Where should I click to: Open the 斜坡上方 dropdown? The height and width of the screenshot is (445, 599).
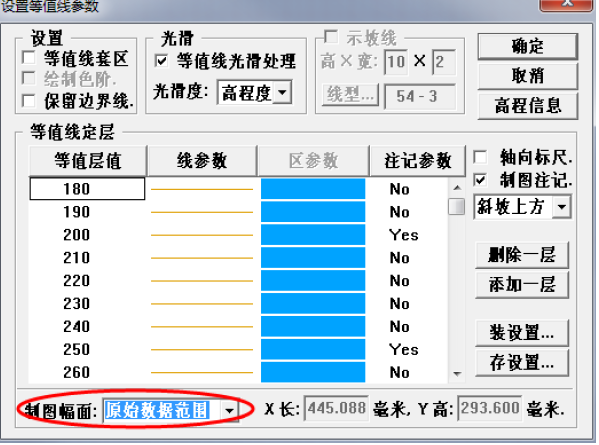(562, 207)
